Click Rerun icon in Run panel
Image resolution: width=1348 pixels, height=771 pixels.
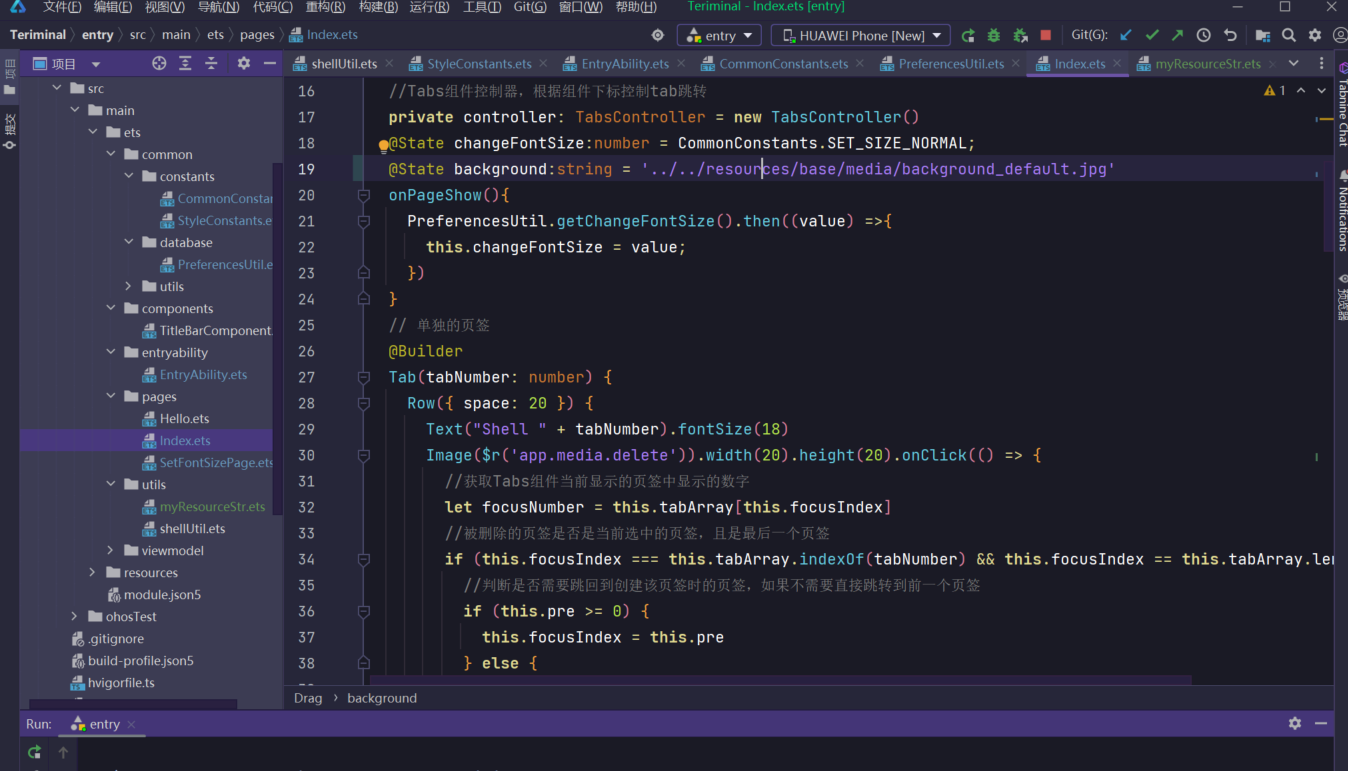[35, 752]
